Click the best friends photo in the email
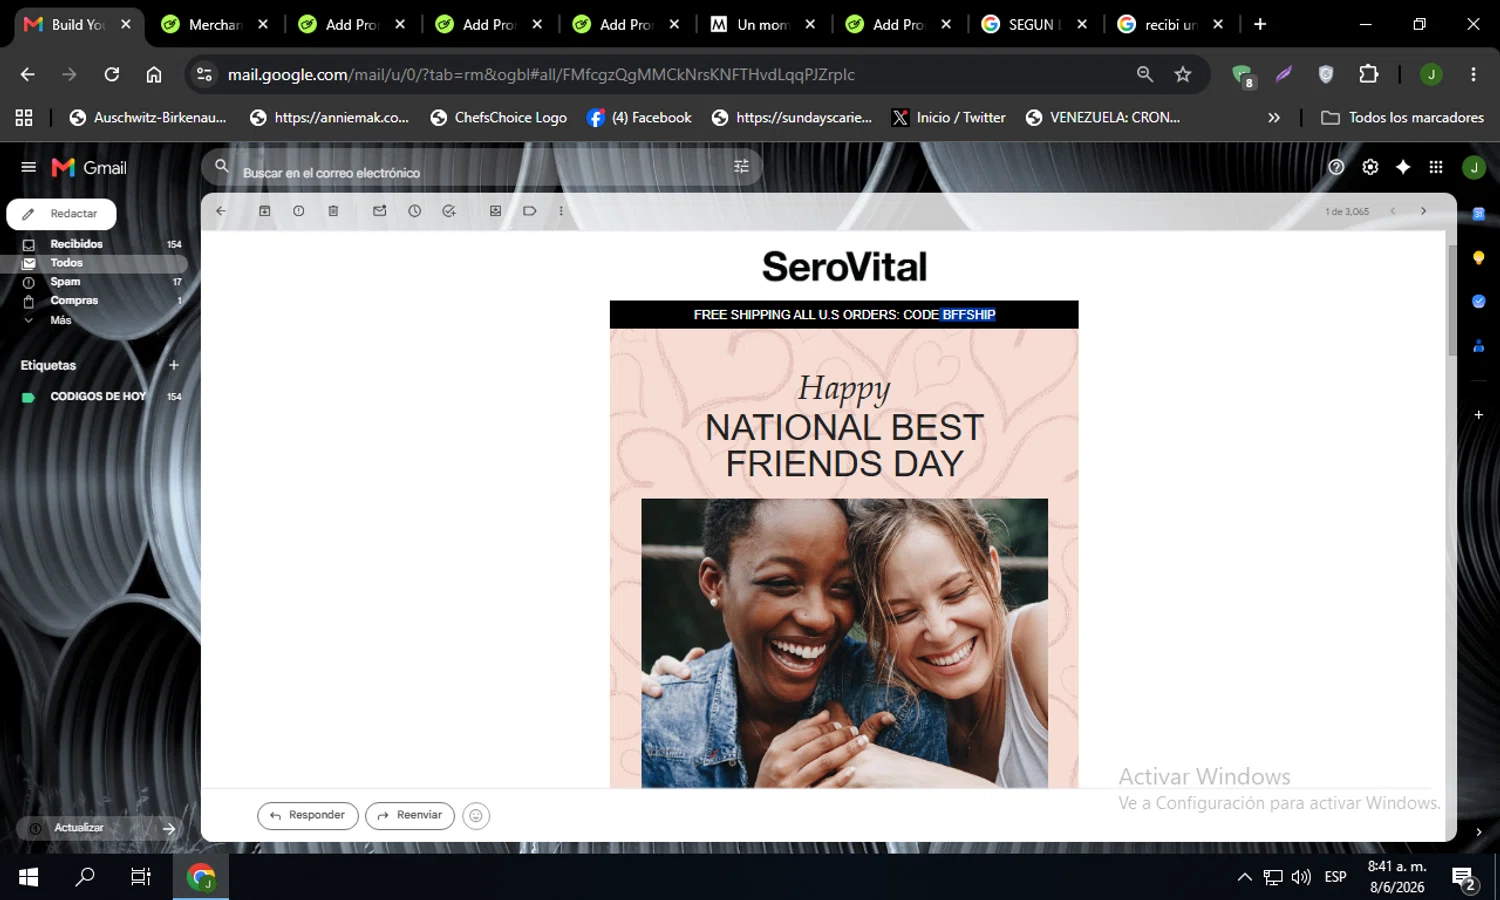Image resolution: width=1500 pixels, height=900 pixels. click(844, 643)
